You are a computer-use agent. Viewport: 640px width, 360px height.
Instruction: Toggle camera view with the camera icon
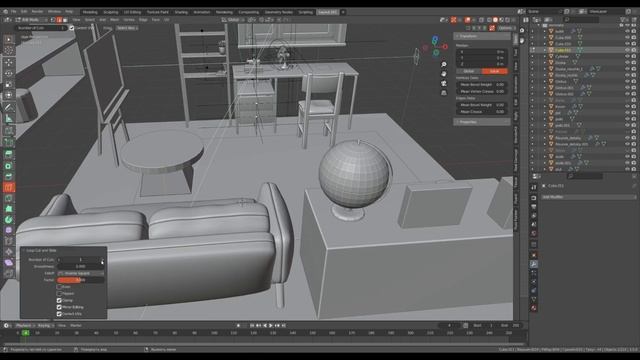(444, 83)
